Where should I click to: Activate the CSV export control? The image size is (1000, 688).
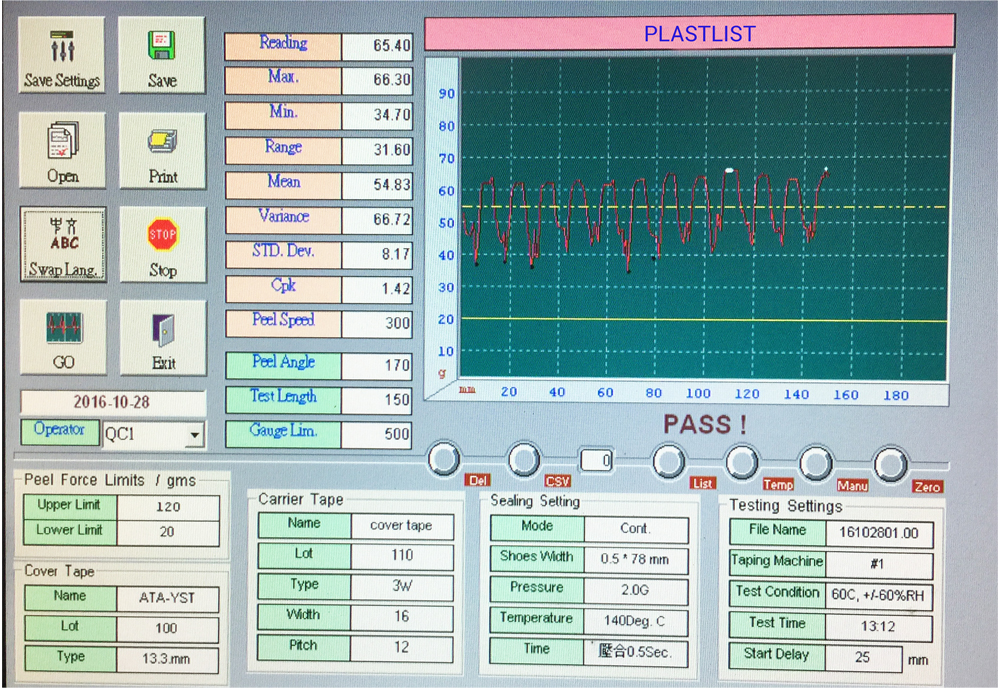[524, 457]
